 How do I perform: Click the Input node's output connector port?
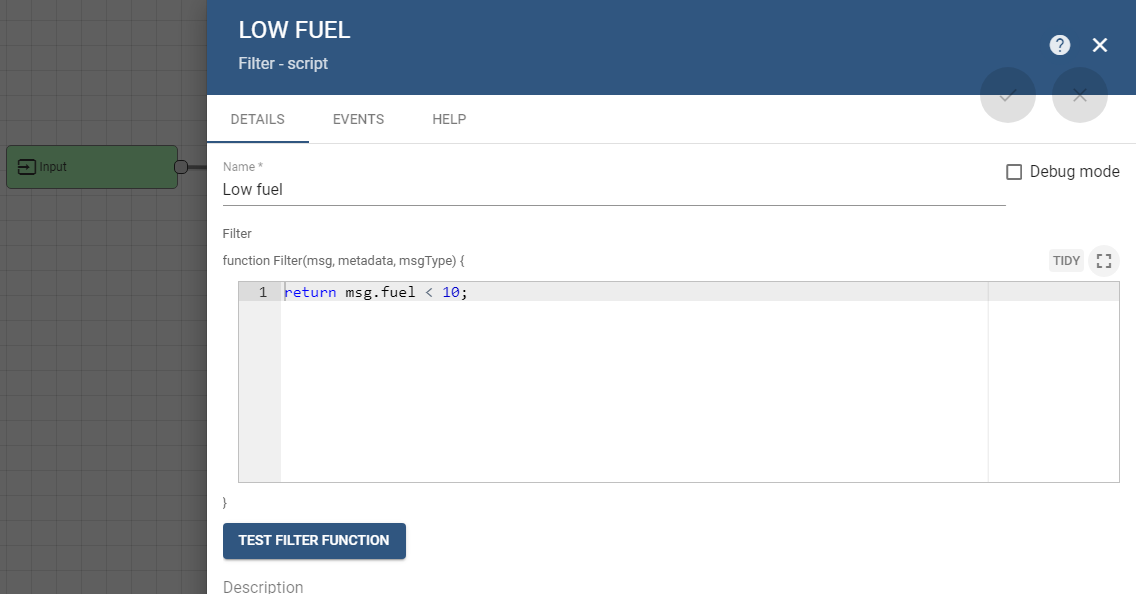(181, 167)
